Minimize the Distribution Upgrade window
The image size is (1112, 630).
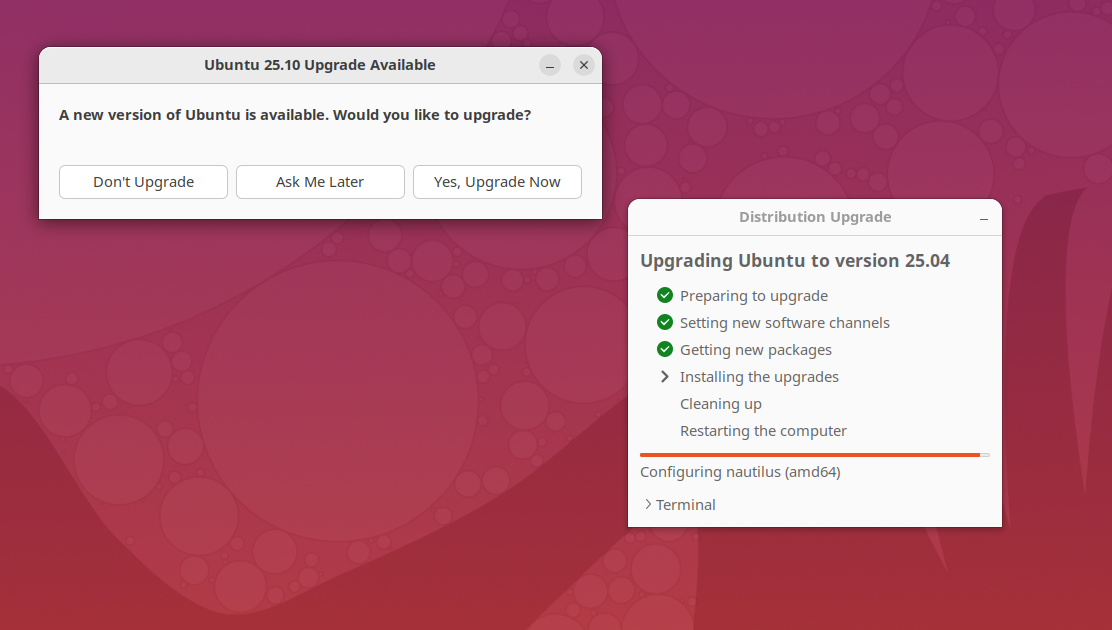pyautogui.click(x=984, y=218)
